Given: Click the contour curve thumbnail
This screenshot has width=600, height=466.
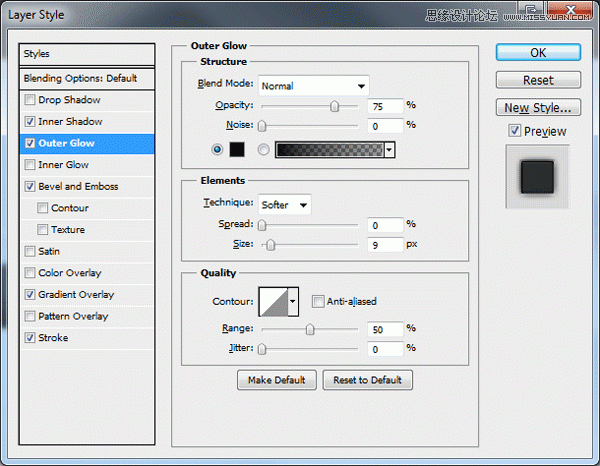Looking at the screenshot, I should pos(273,302).
